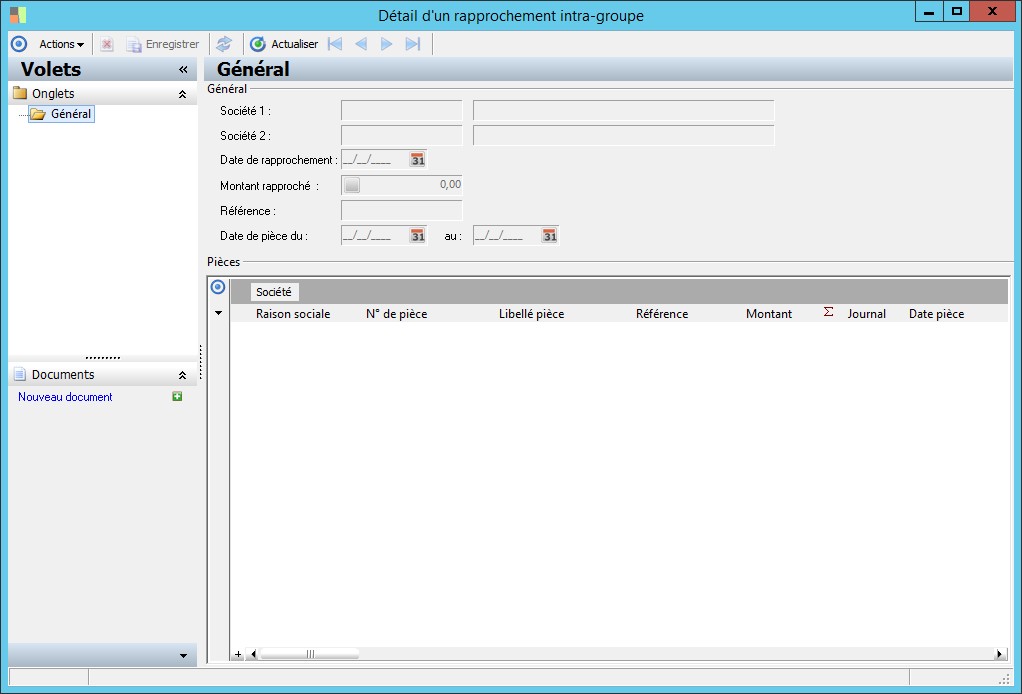This screenshot has width=1022, height=694.
Task: Select the Général tree item
Action: point(62,114)
